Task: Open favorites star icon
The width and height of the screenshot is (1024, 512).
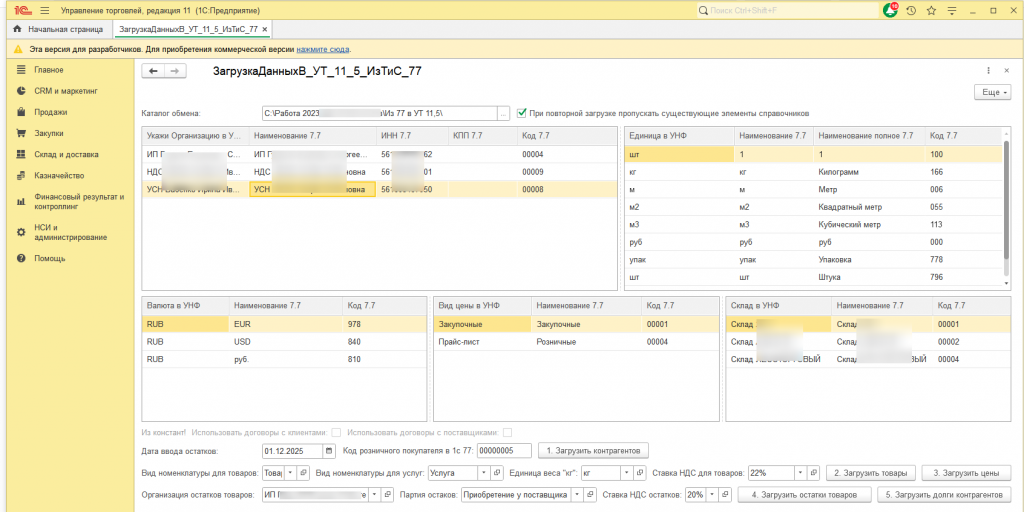Action: (931, 10)
